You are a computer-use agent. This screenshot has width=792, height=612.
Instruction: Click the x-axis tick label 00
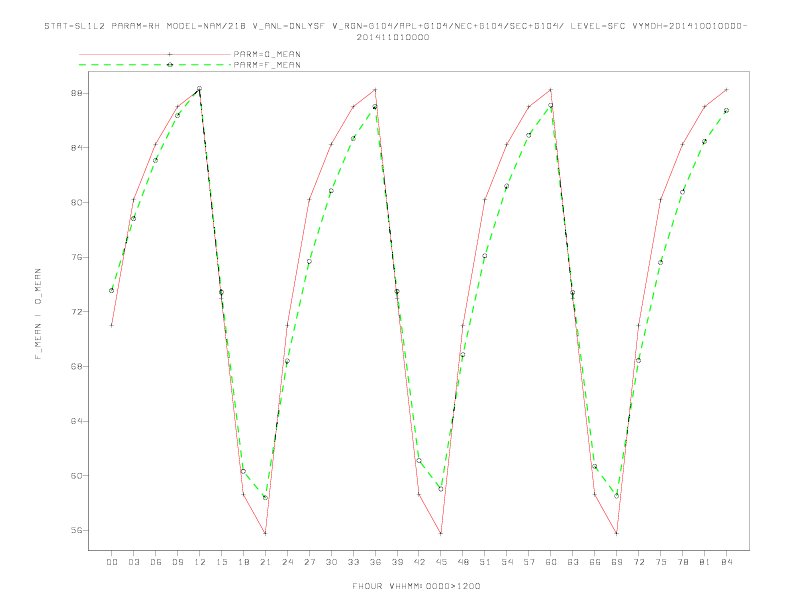click(x=112, y=562)
